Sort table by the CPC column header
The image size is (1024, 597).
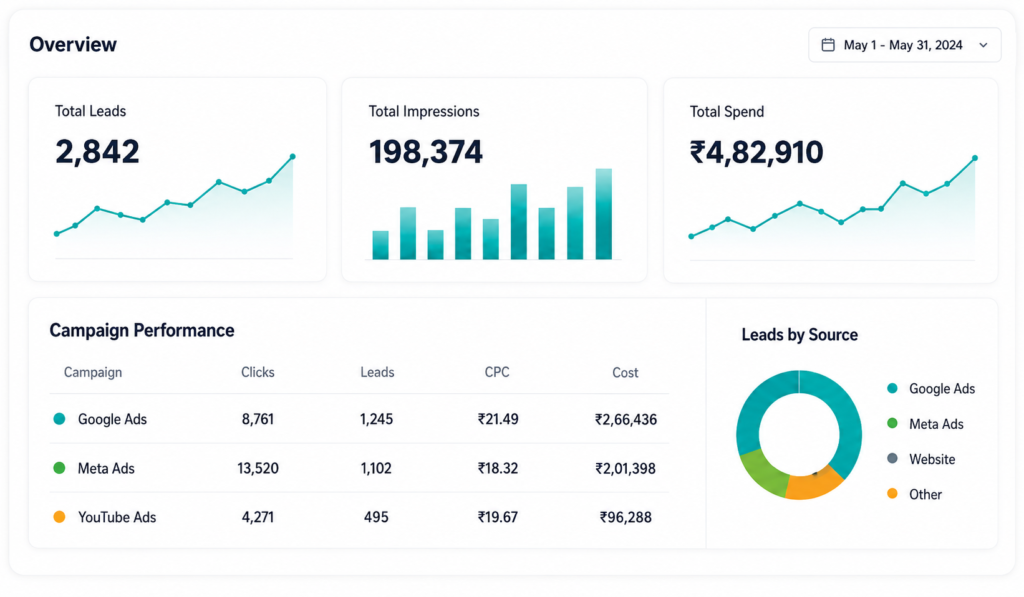(x=497, y=372)
